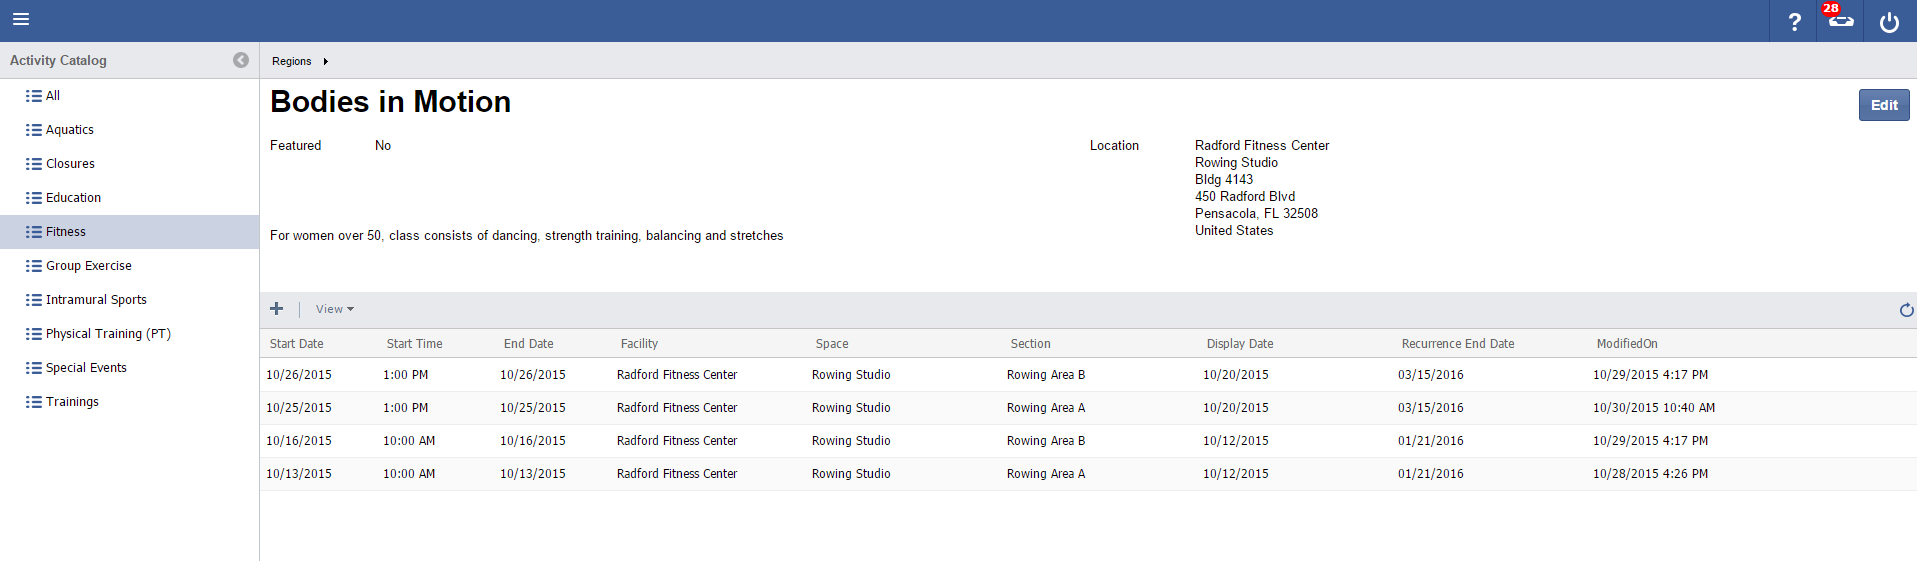Expand the Regions breadcrumb arrow
The width and height of the screenshot is (1917, 561).
point(326,61)
